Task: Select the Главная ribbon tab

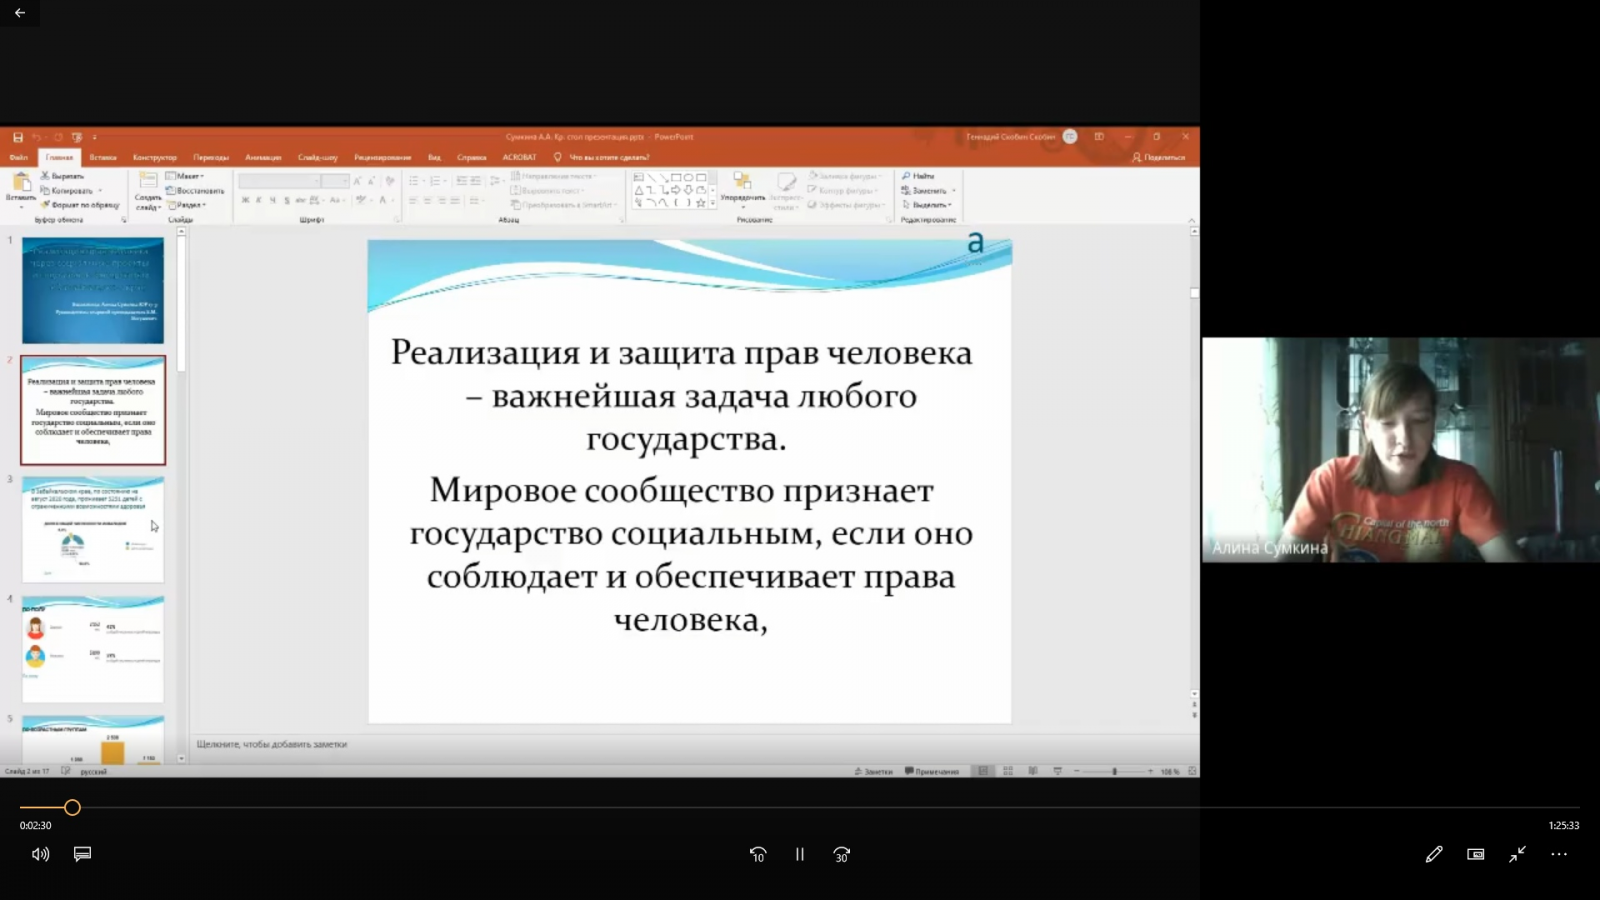Action: click(x=59, y=157)
